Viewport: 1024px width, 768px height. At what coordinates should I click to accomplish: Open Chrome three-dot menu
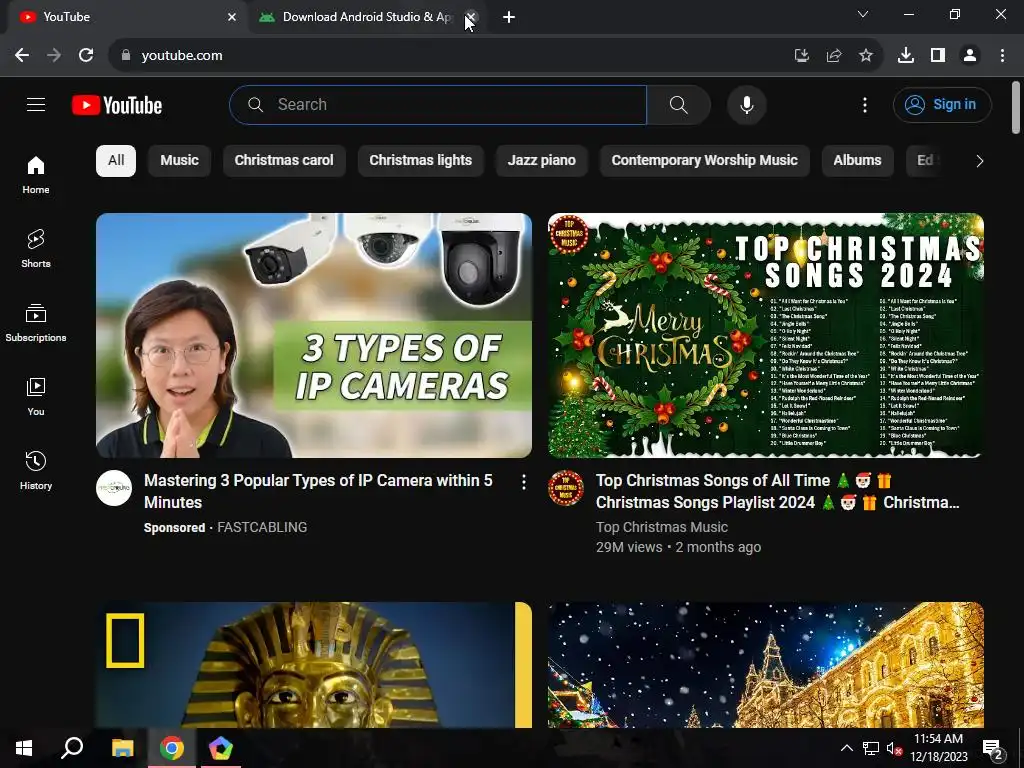[x=1002, y=56]
